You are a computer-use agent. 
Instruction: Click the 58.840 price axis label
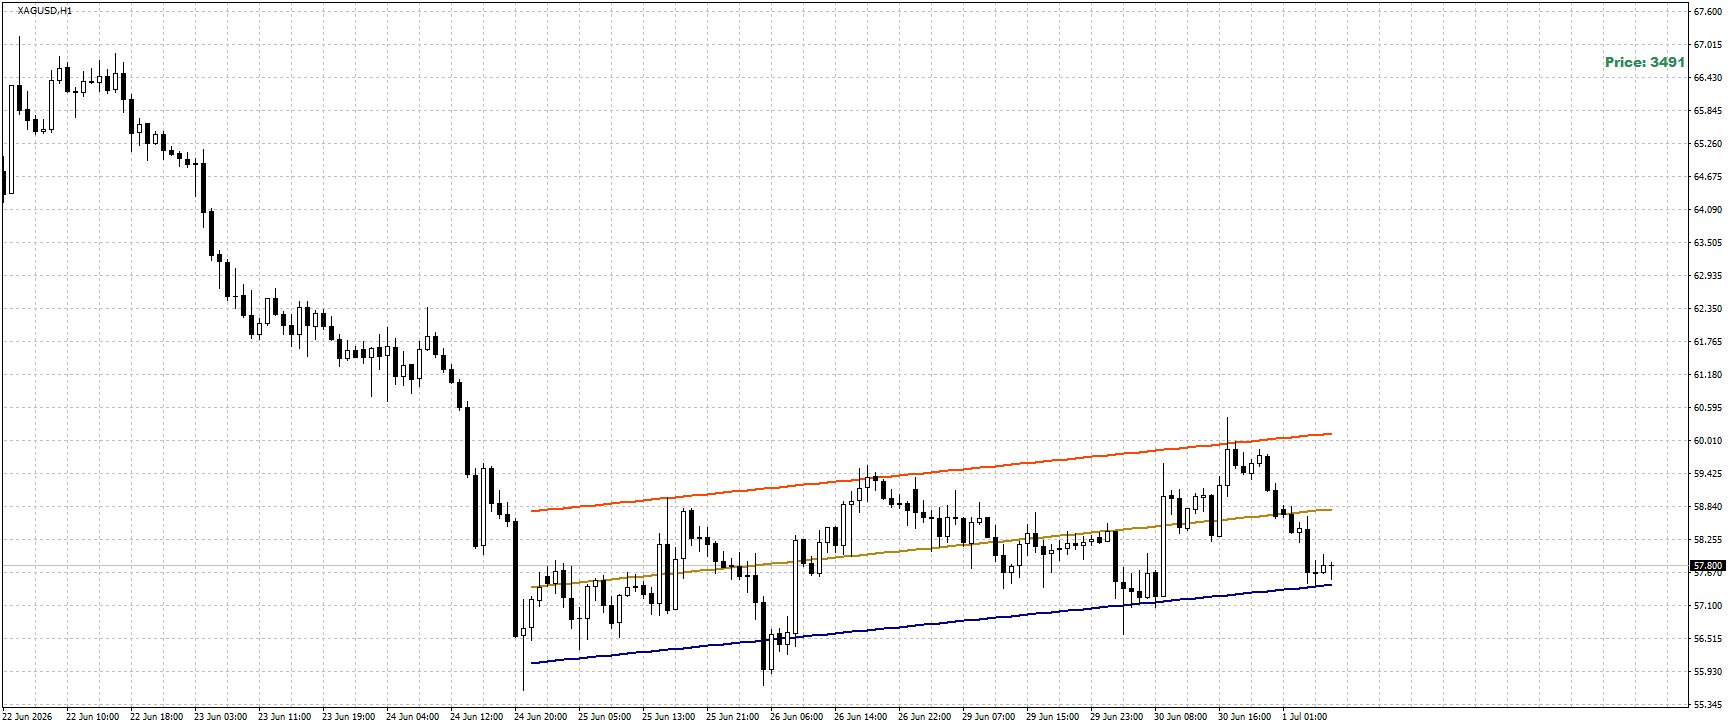coord(1708,506)
